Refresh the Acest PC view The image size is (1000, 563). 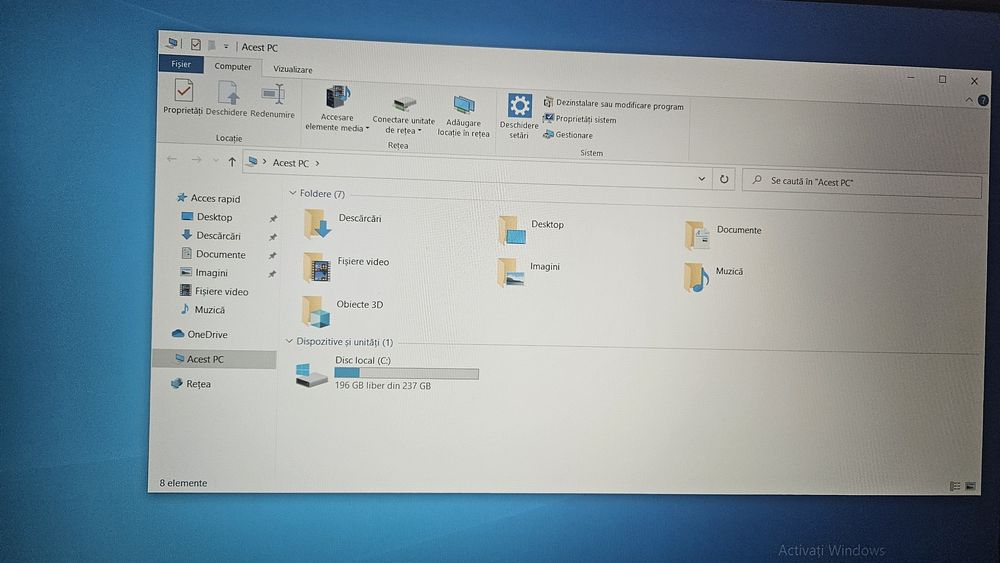(x=724, y=179)
